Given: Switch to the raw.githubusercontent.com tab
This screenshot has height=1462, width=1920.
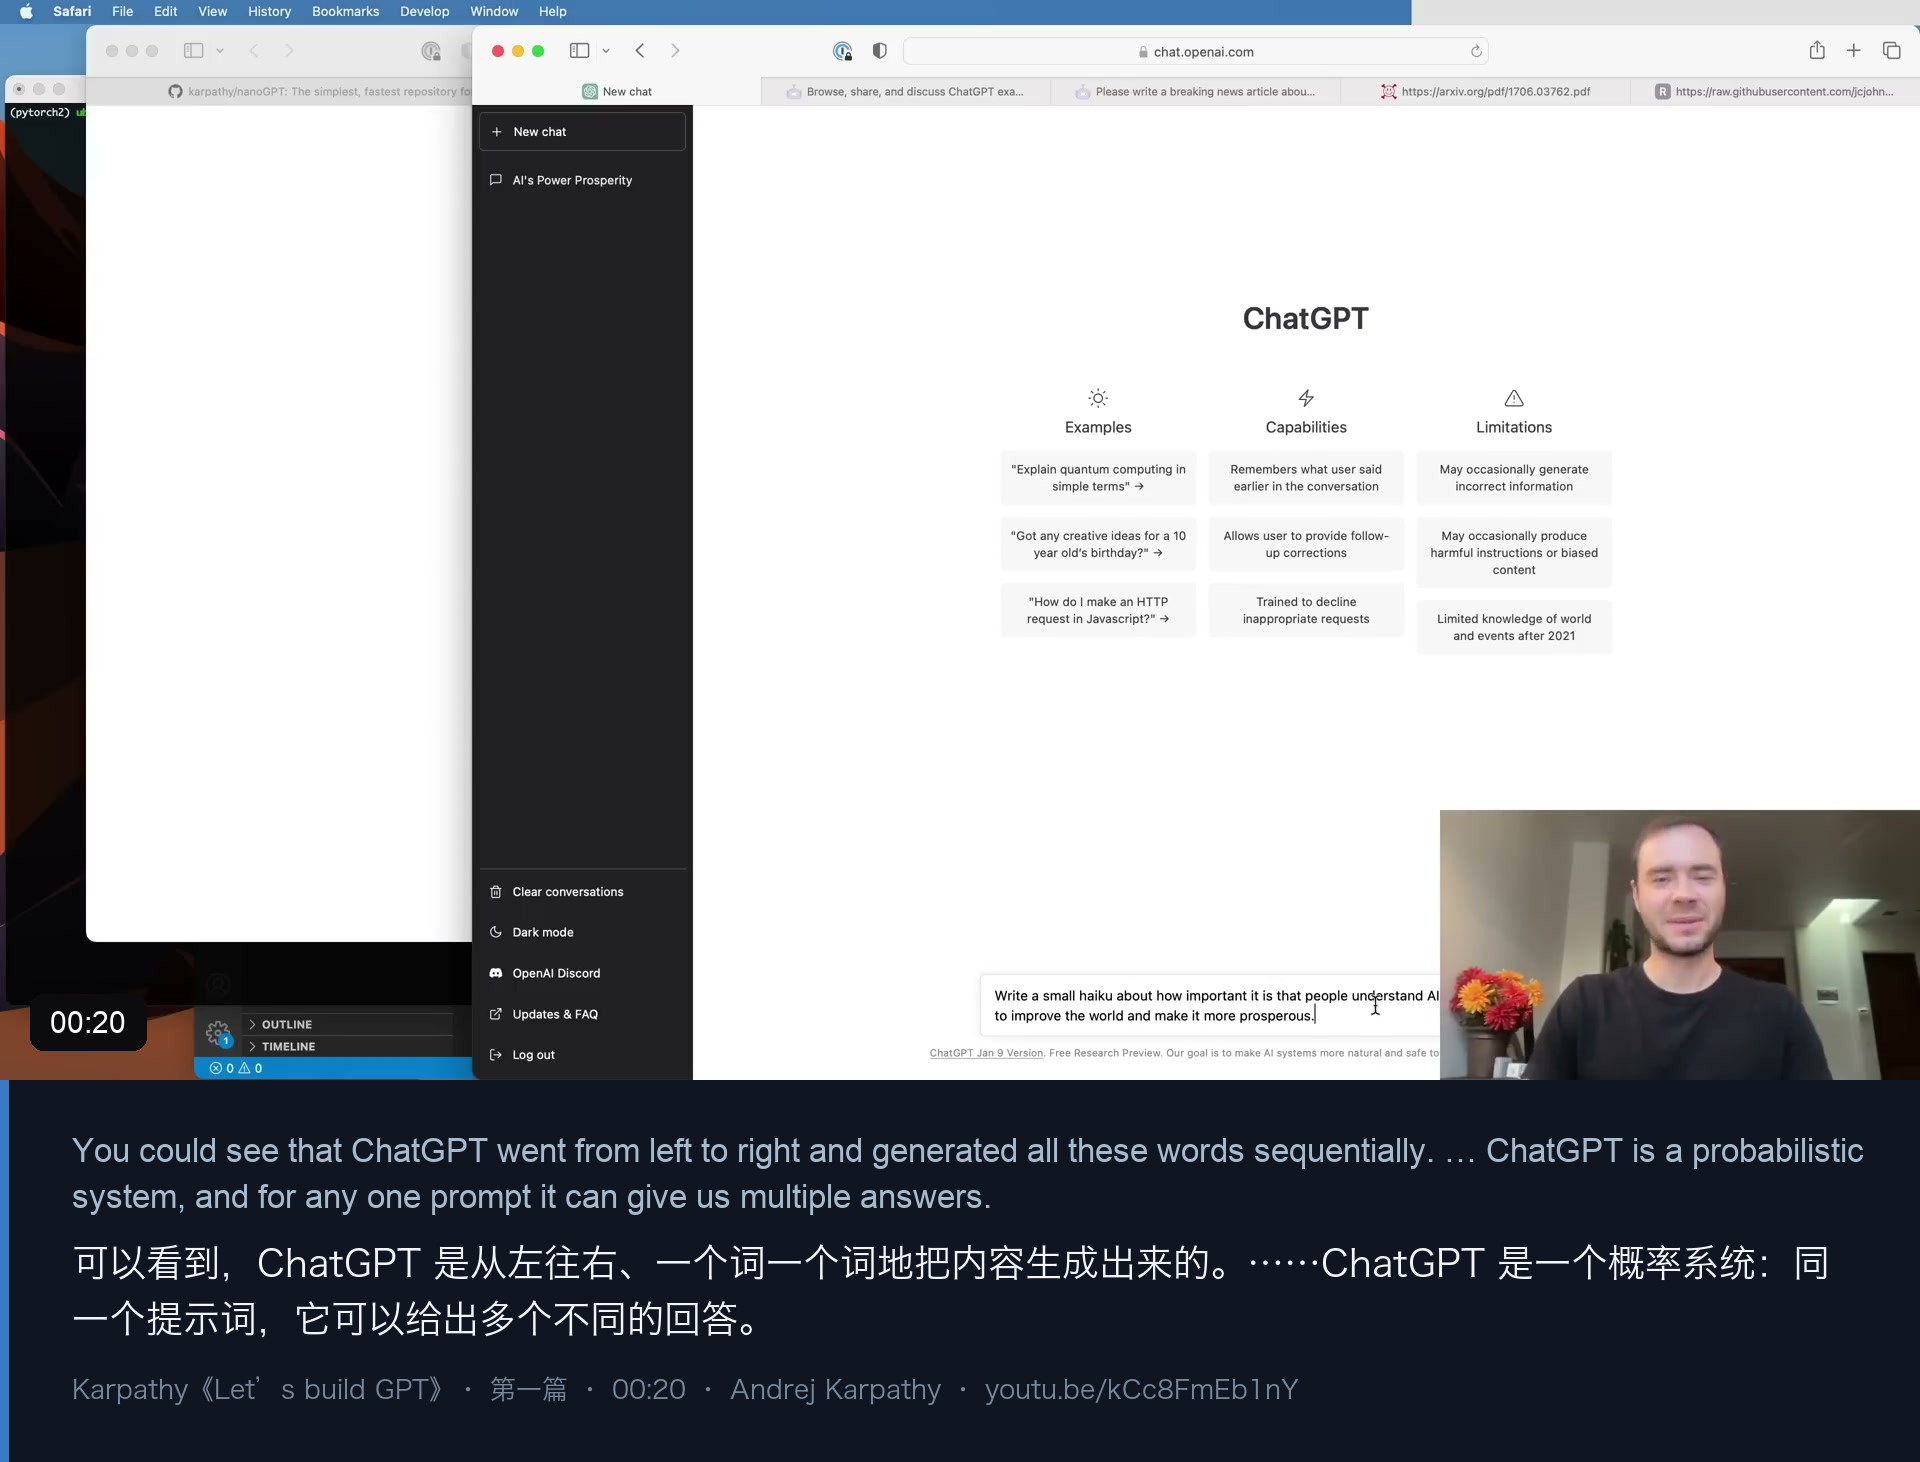Looking at the screenshot, I should pyautogui.click(x=1776, y=92).
